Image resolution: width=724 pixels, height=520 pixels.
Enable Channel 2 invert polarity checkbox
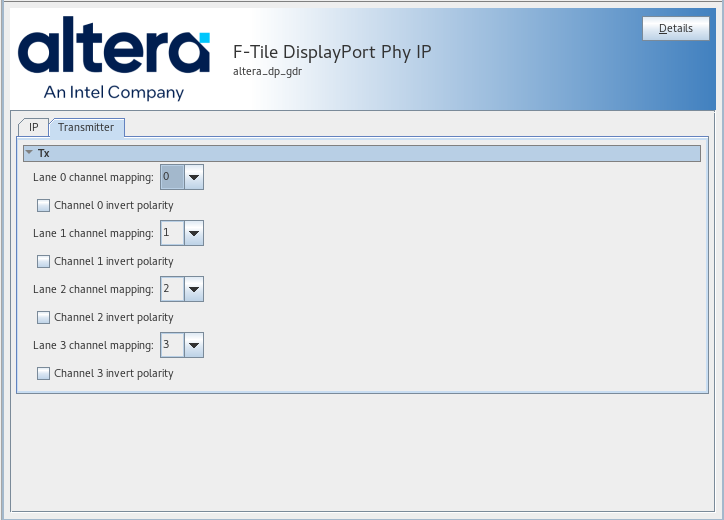pyautogui.click(x=43, y=317)
